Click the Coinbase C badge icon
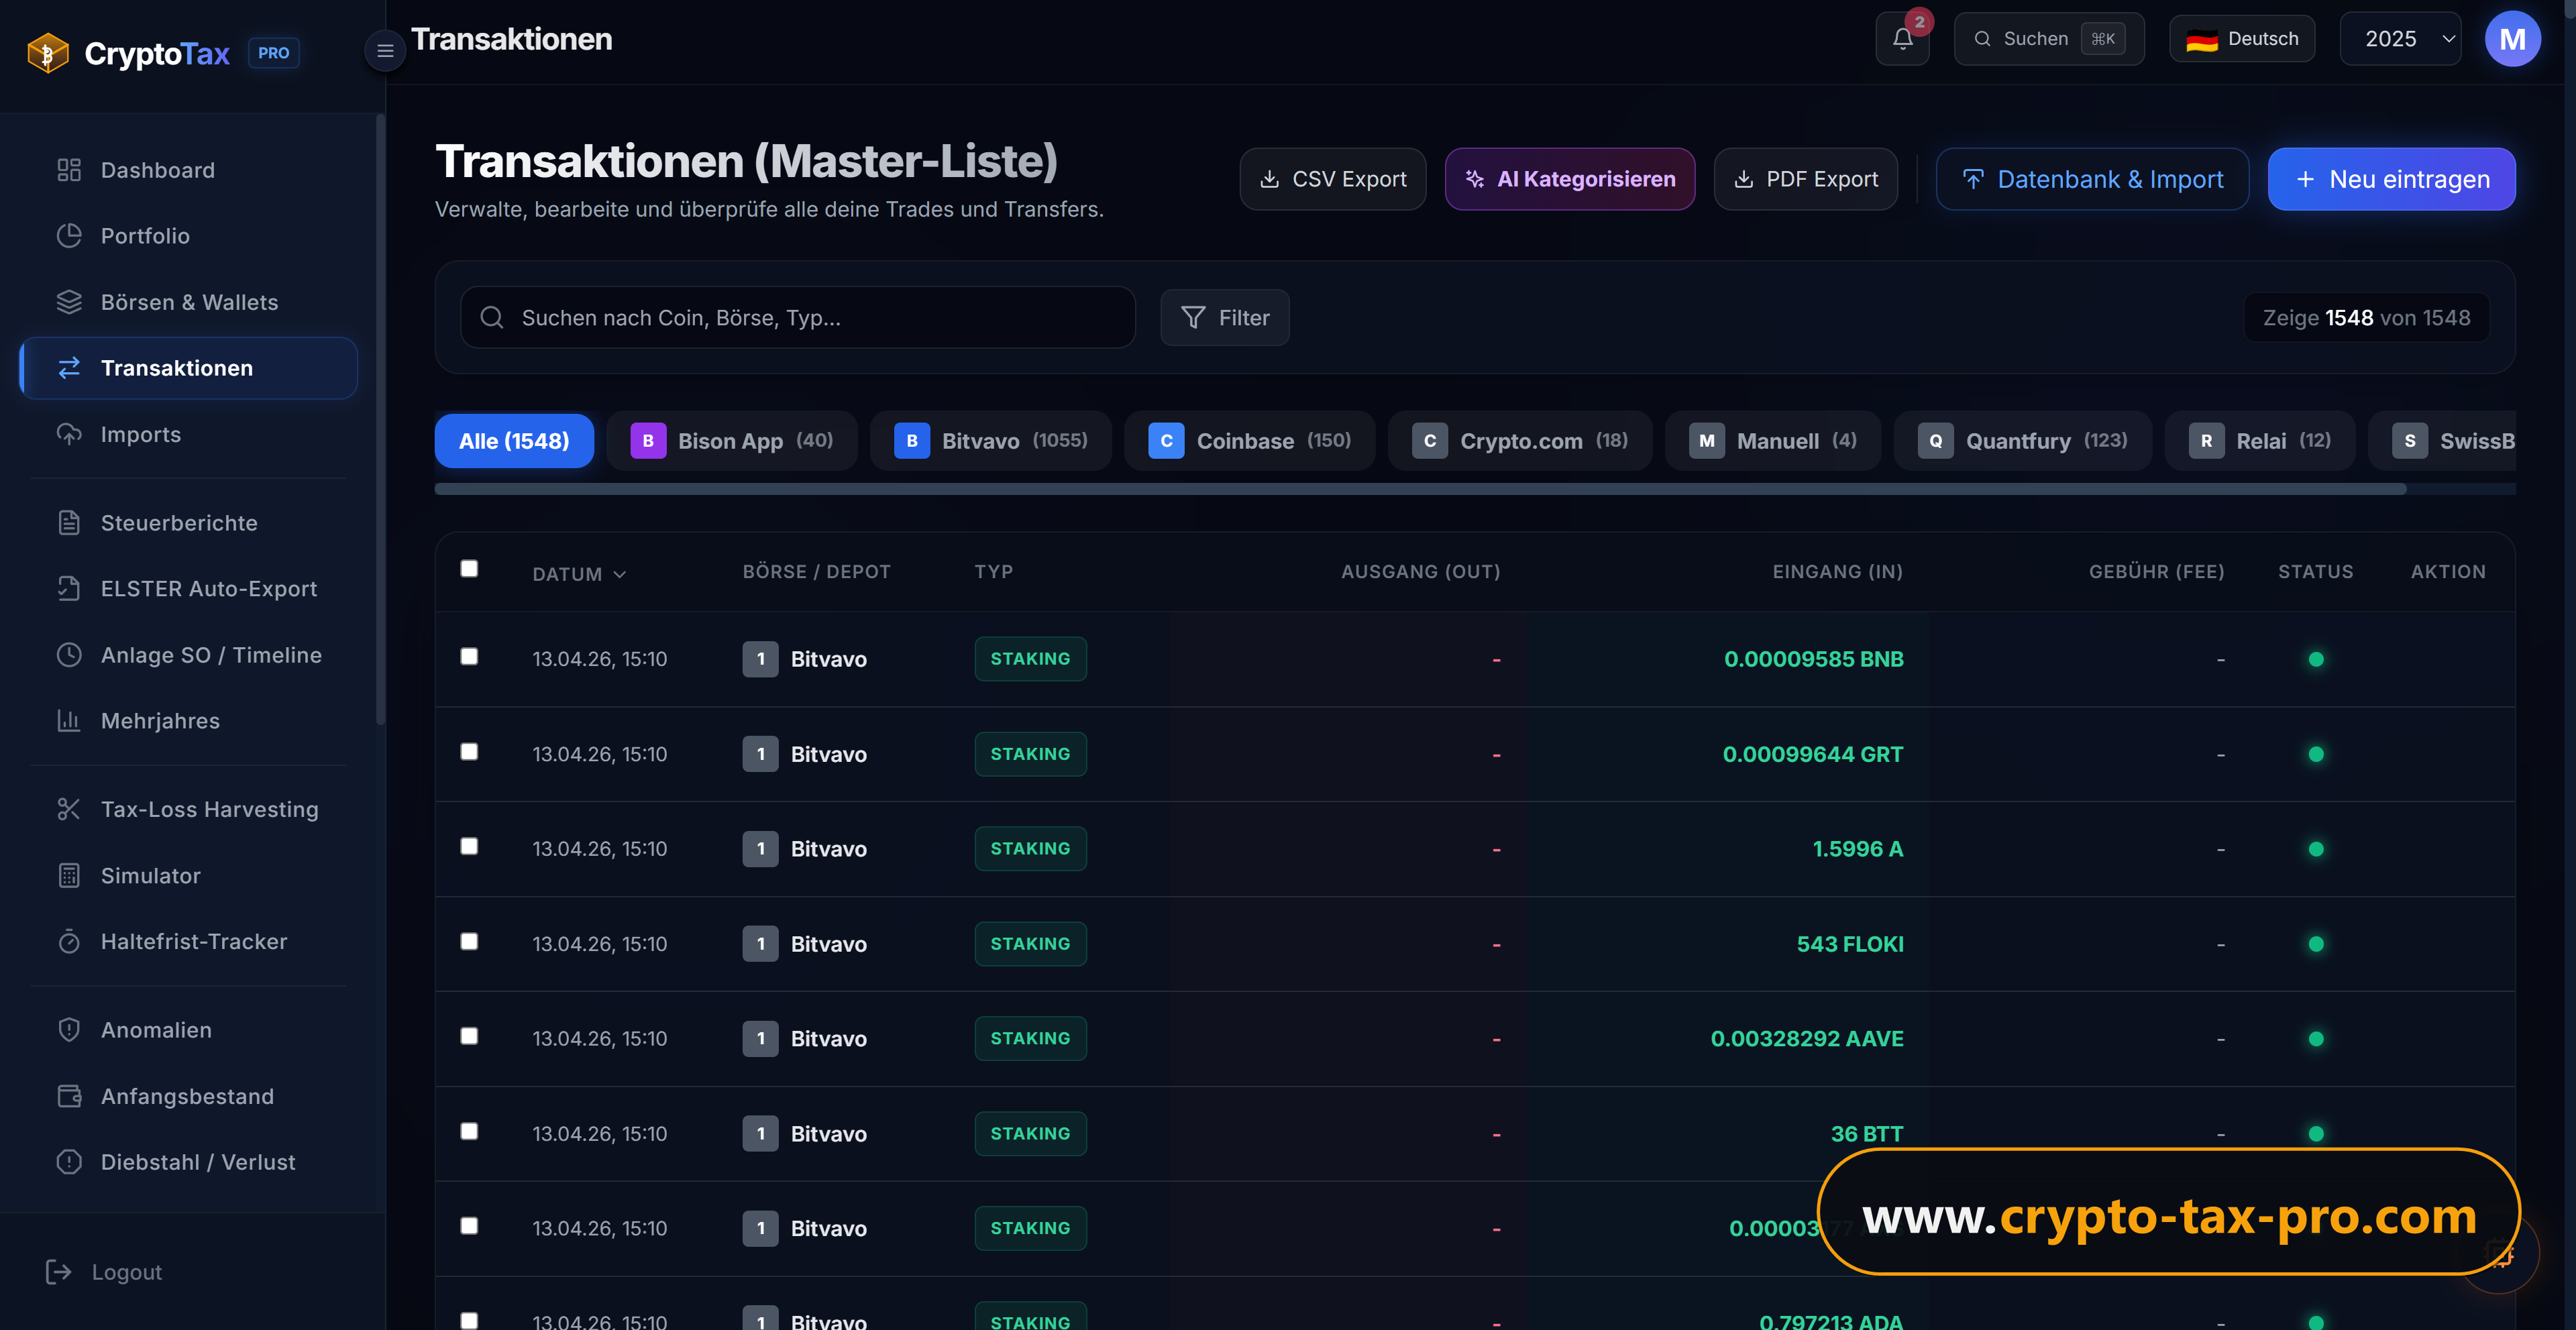 coord(1166,441)
